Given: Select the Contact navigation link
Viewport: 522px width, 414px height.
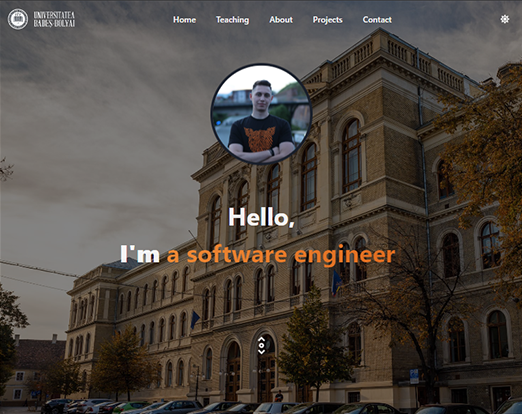Looking at the screenshot, I should pyautogui.click(x=377, y=20).
